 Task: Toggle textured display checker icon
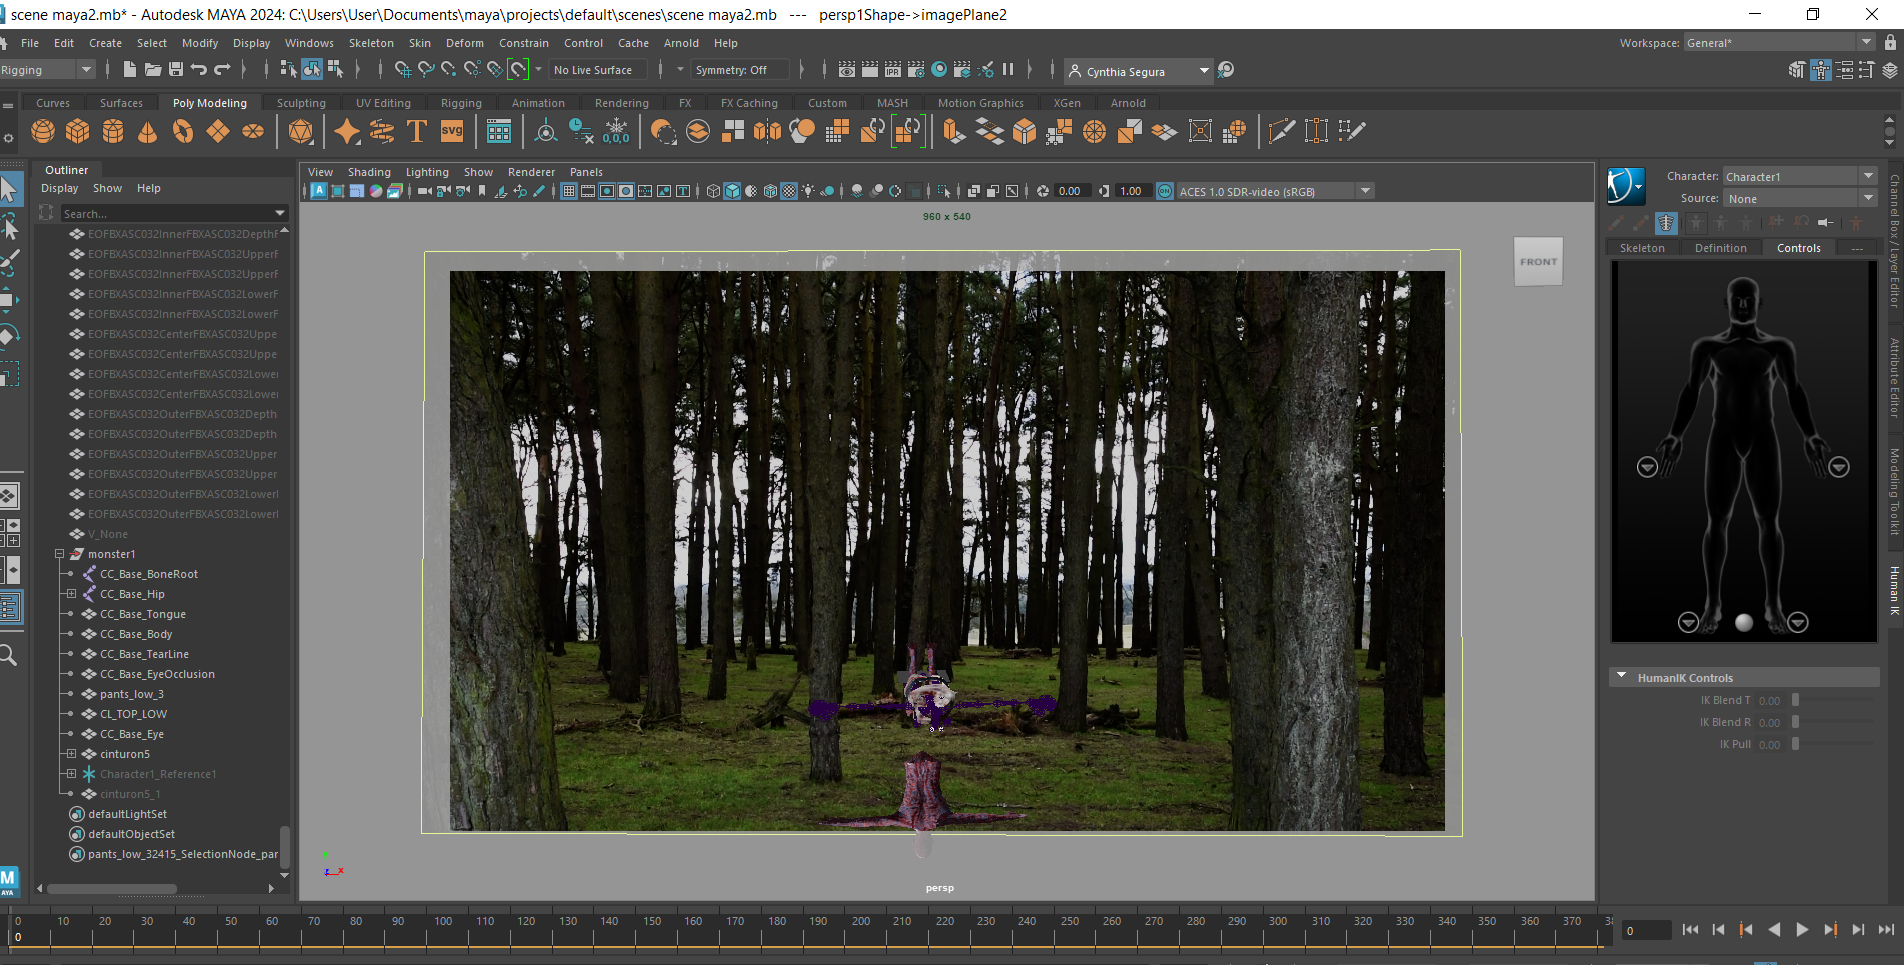tap(789, 191)
